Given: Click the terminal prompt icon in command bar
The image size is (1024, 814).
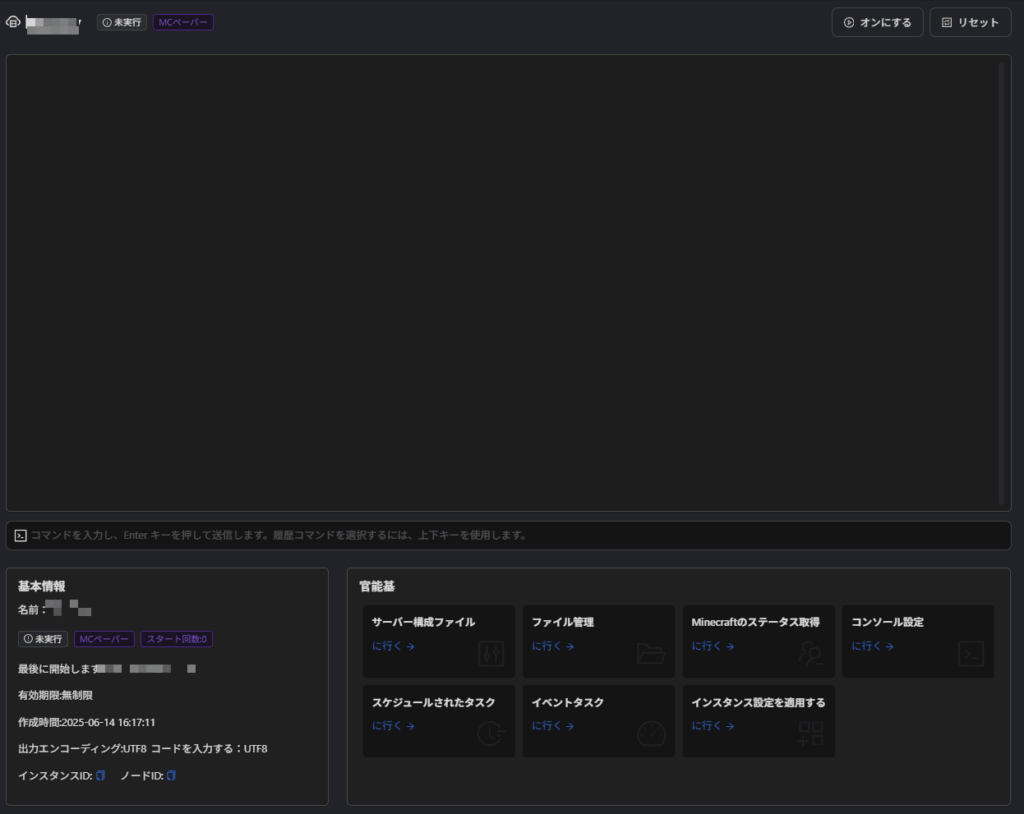Looking at the screenshot, I should point(20,536).
